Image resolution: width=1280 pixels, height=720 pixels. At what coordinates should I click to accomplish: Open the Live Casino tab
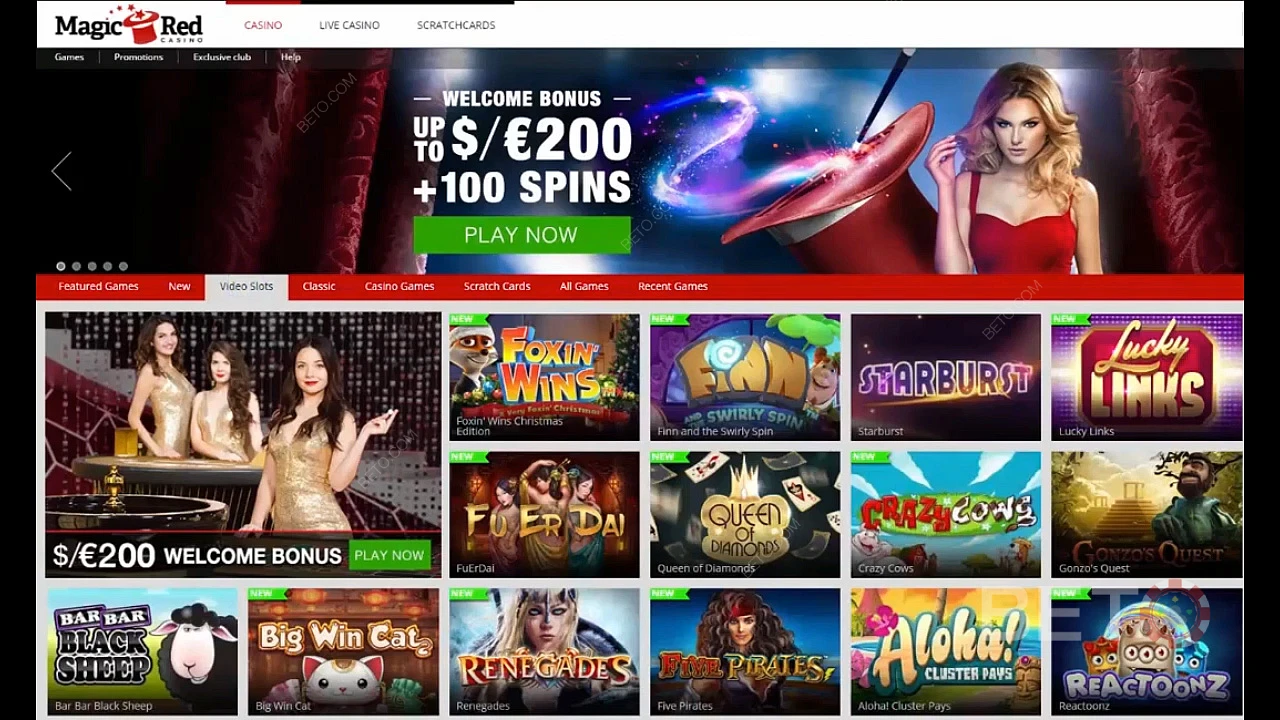[x=349, y=25]
